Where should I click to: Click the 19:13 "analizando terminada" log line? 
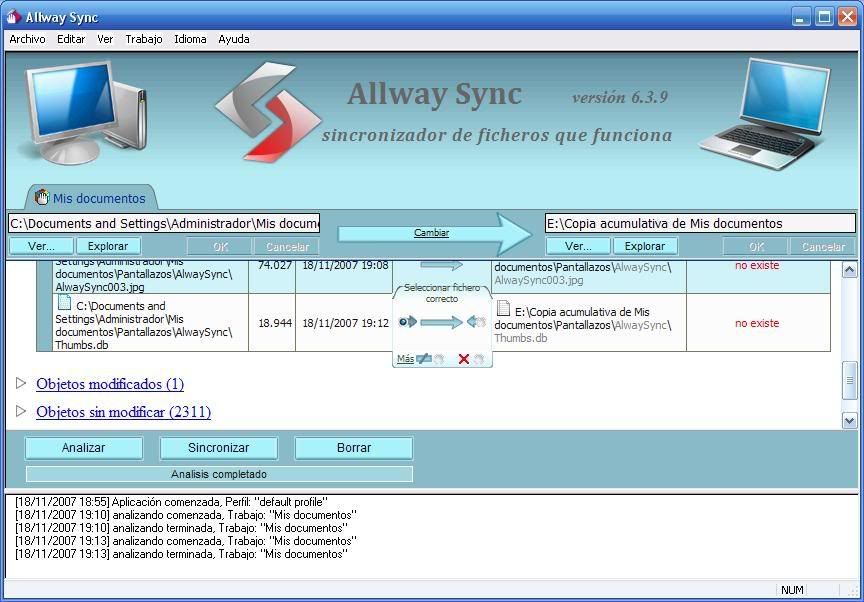tap(181, 554)
